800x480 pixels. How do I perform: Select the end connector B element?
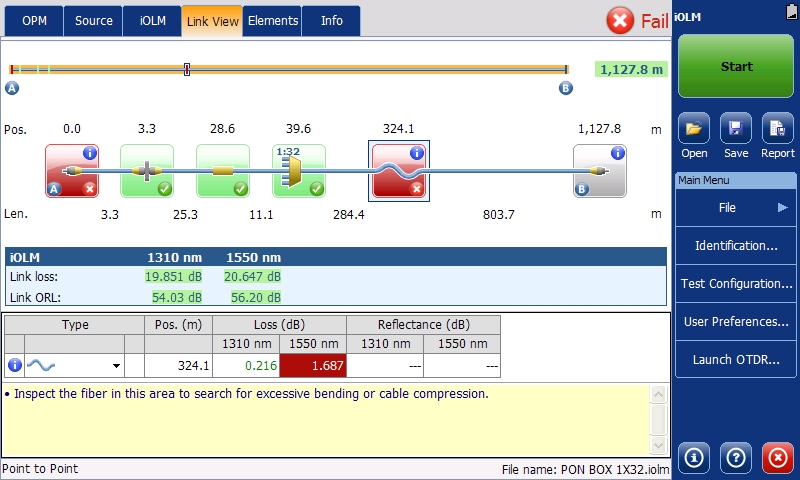pyautogui.click(x=599, y=171)
